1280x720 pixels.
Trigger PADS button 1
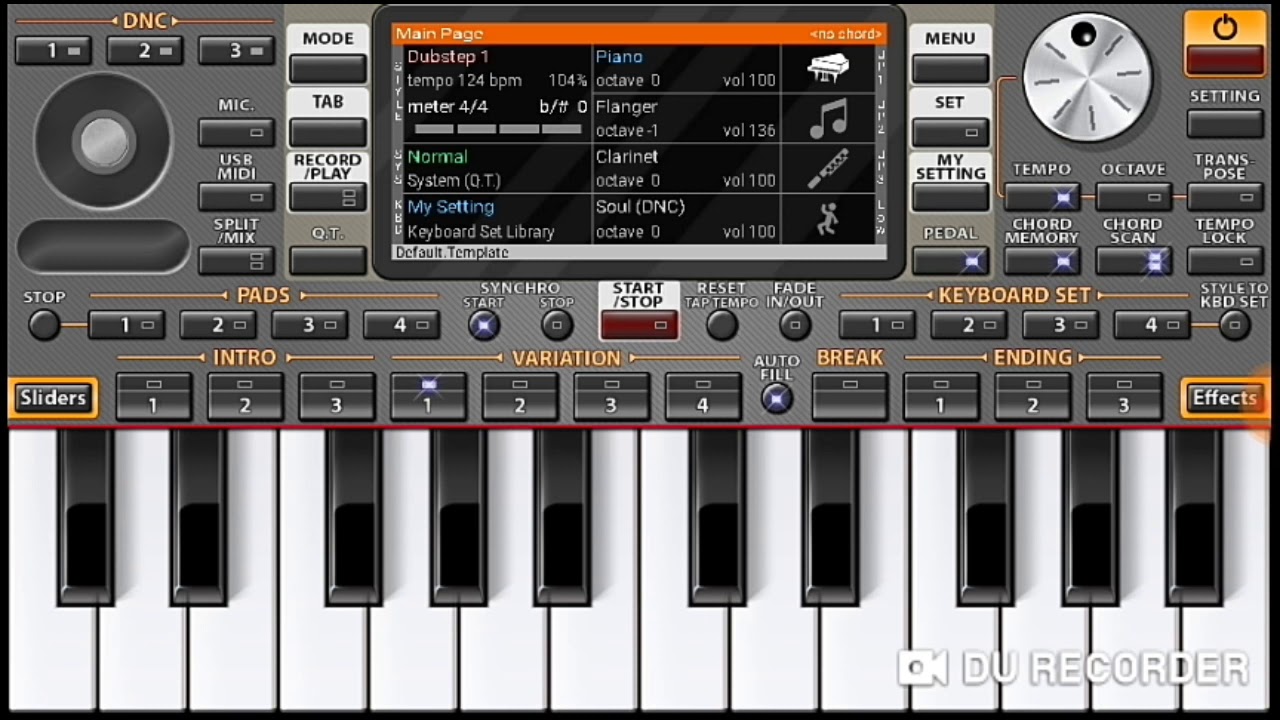coord(126,325)
